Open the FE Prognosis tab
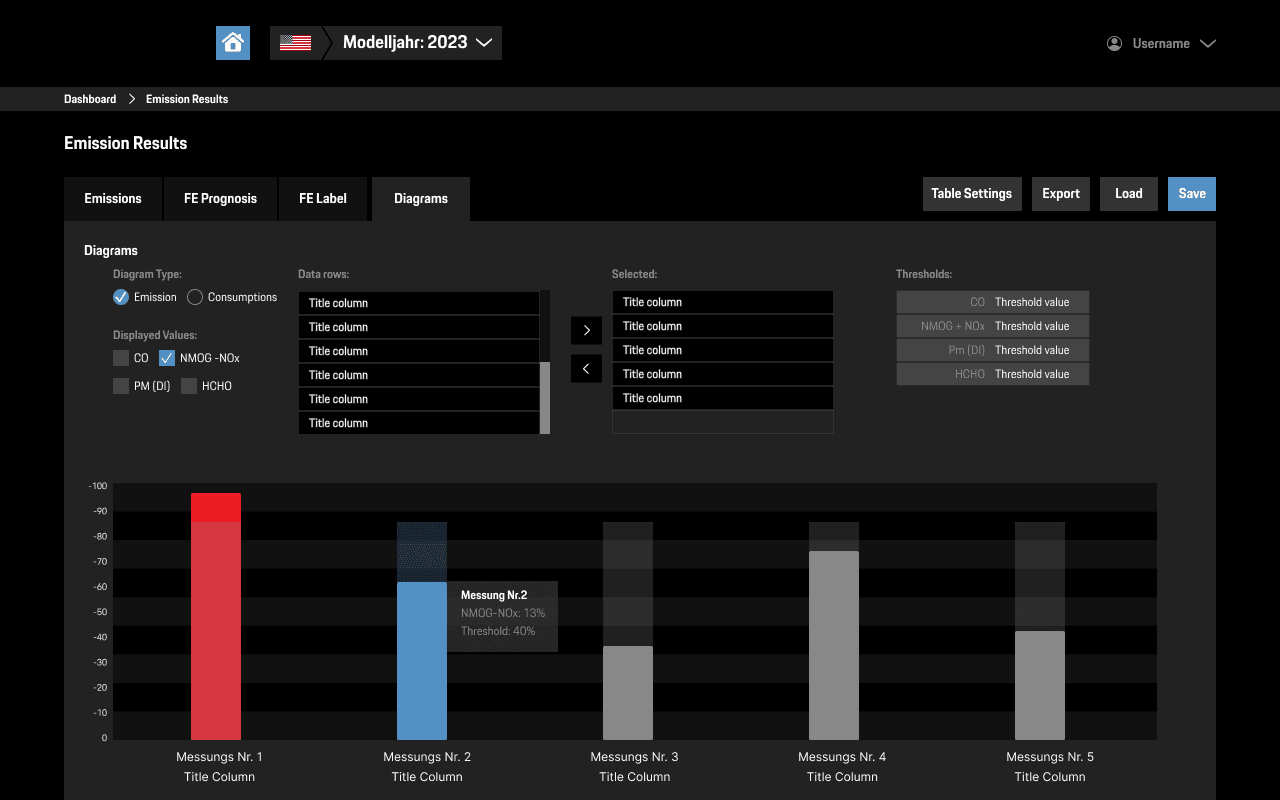The image size is (1280, 800). (x=220, y=199)
